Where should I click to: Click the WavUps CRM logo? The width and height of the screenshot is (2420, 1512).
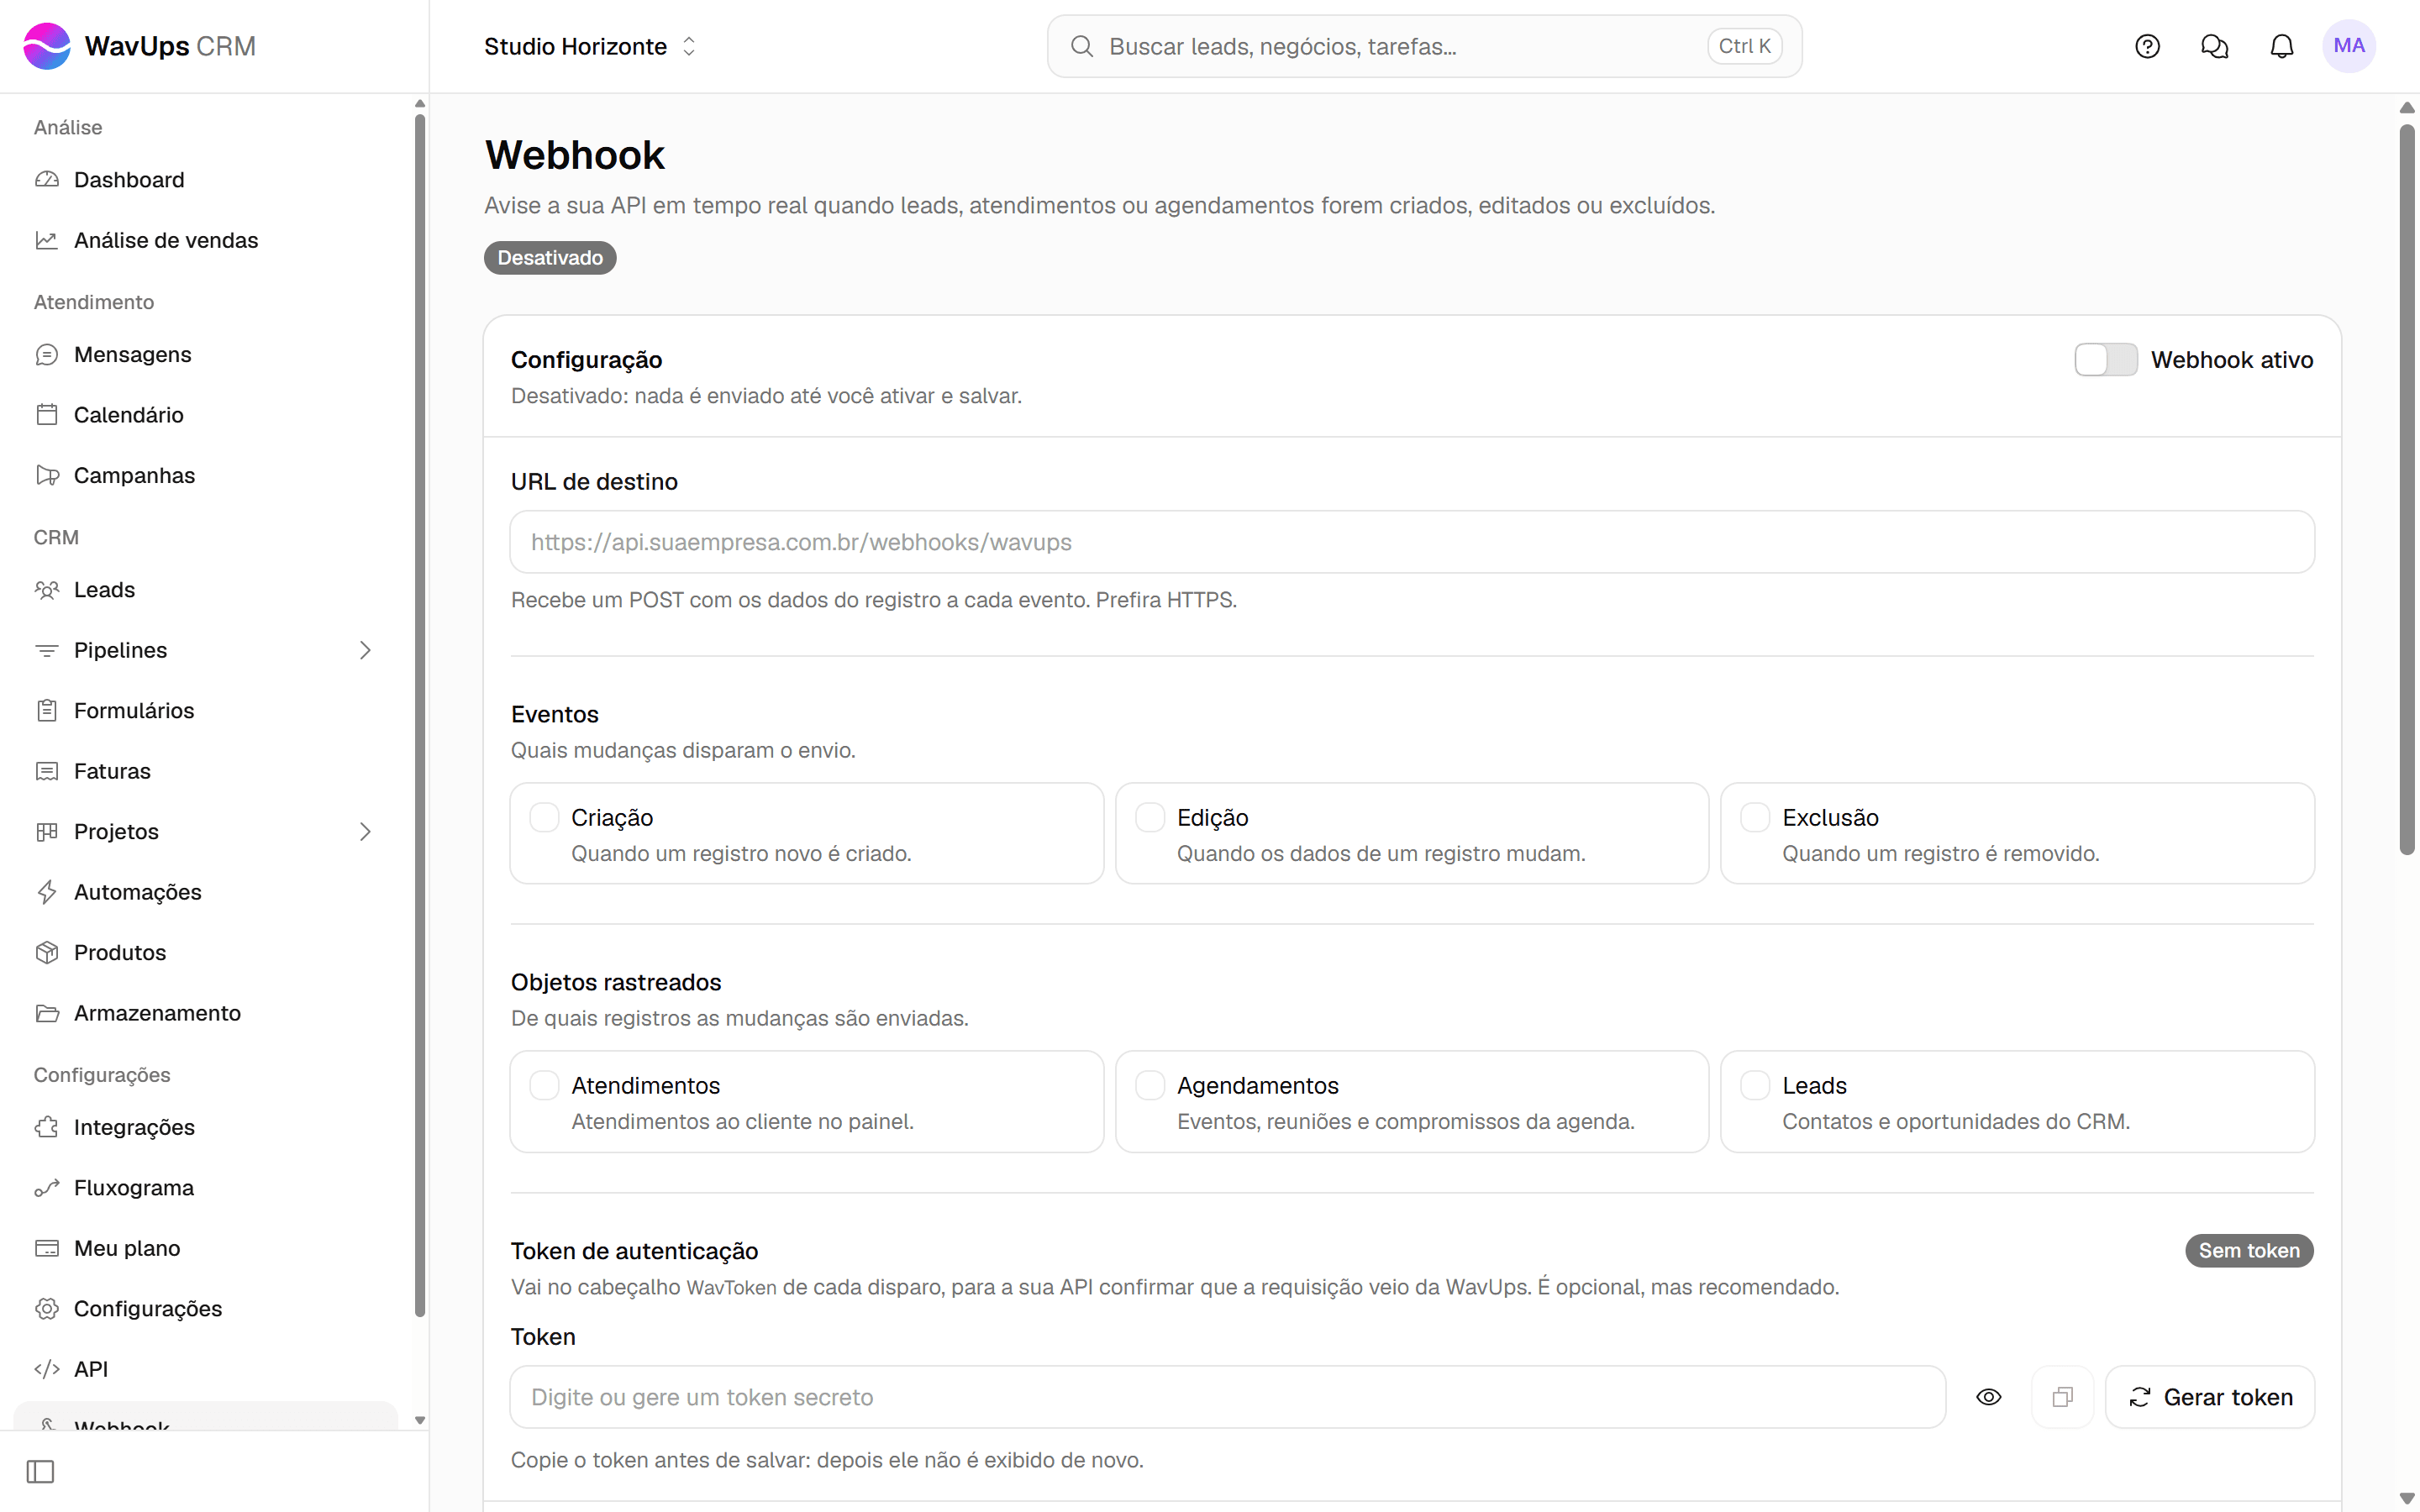[x=140, y=46]
